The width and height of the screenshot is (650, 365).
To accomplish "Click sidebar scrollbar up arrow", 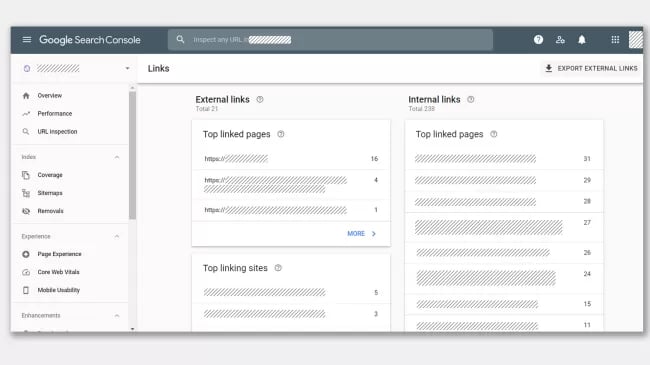I will point(132,88).
